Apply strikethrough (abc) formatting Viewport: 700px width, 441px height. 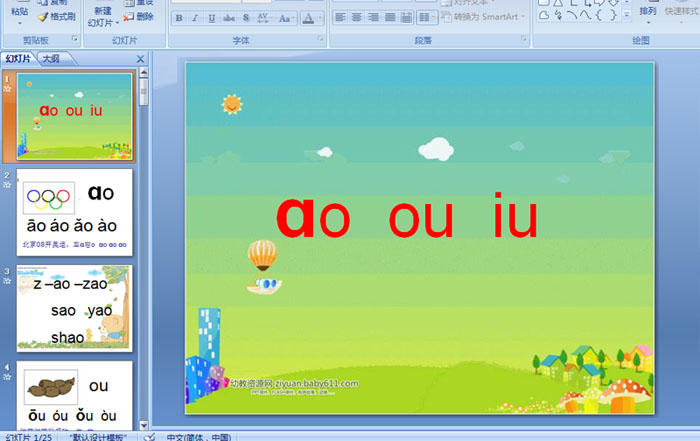(x=229, y=18)
